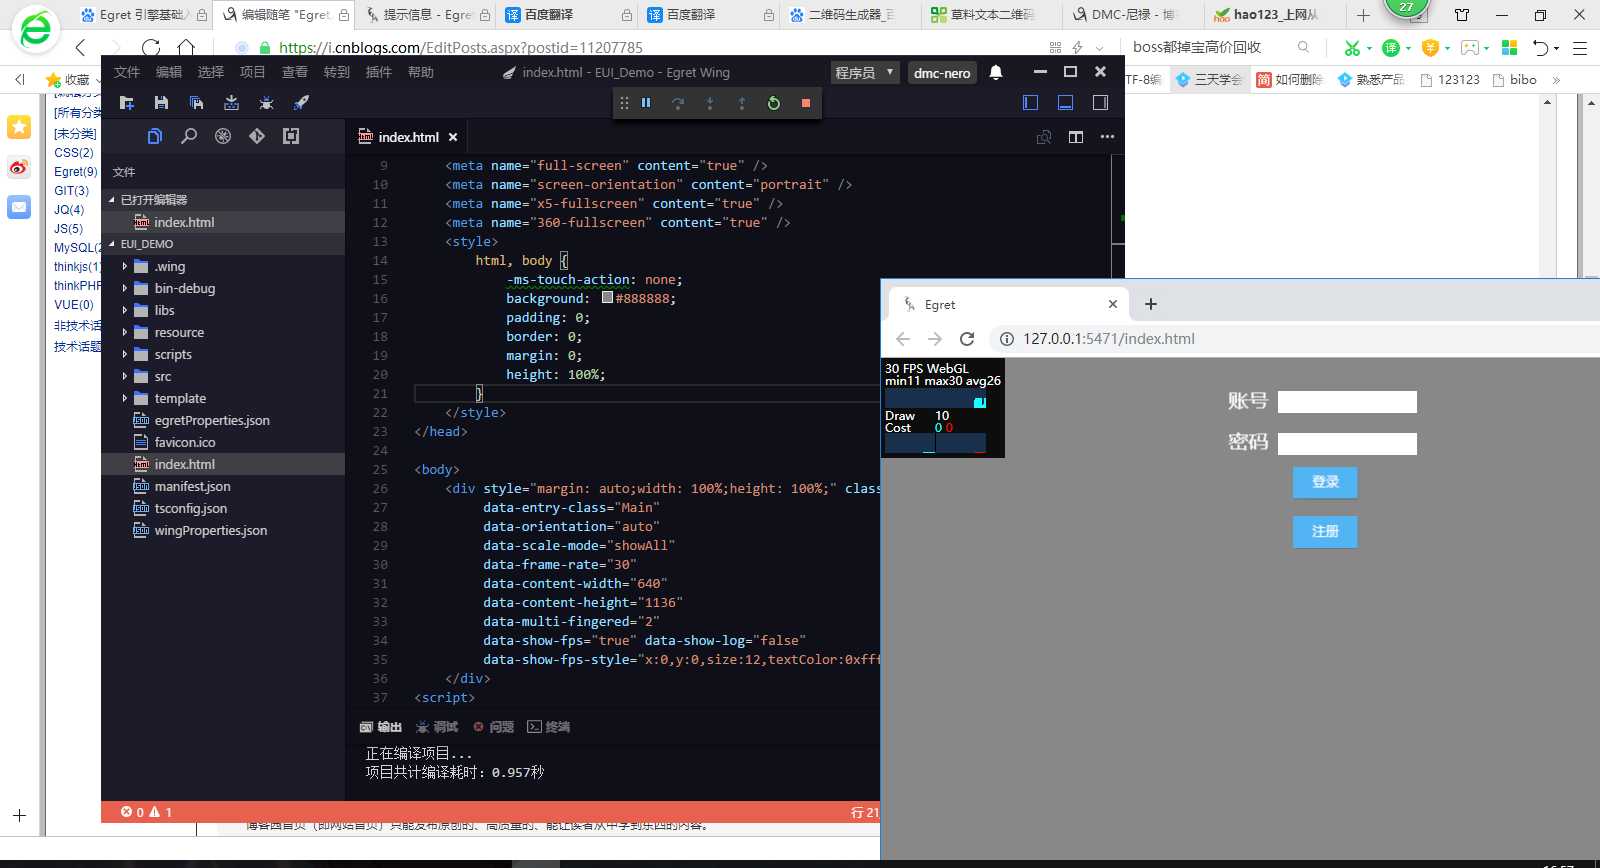Open the 查看 menu
Screen dimensions: 1600x868
coord(295,72)
